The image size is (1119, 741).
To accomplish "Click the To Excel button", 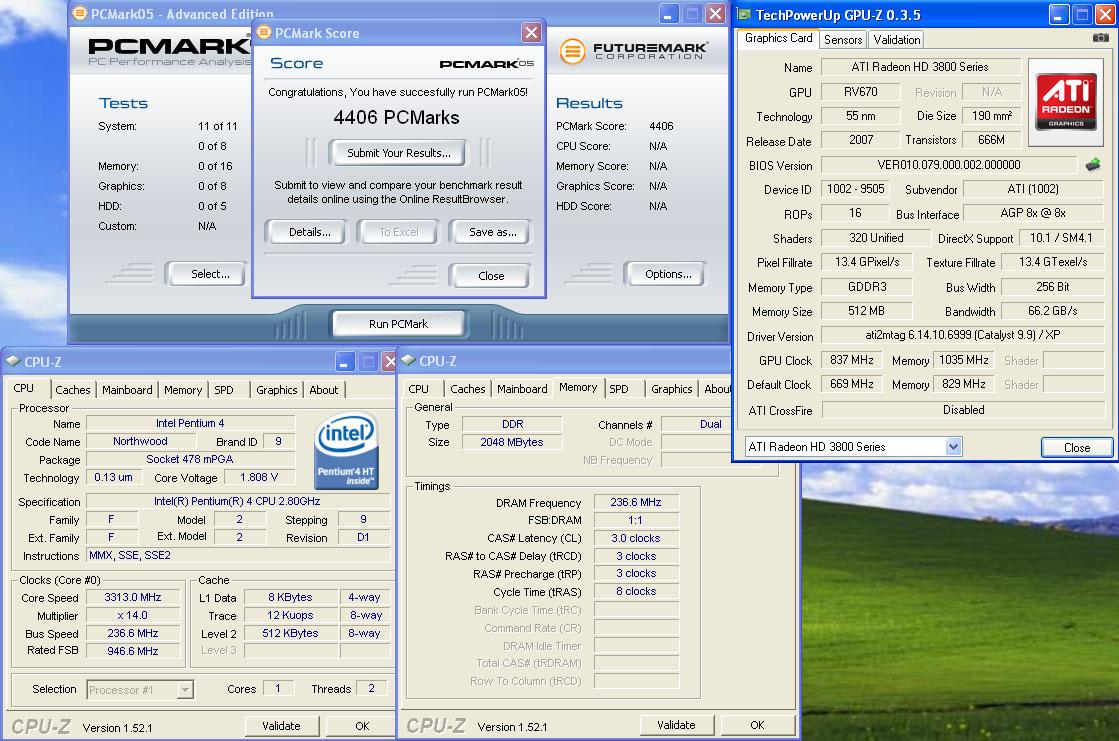I will (398, 232).
